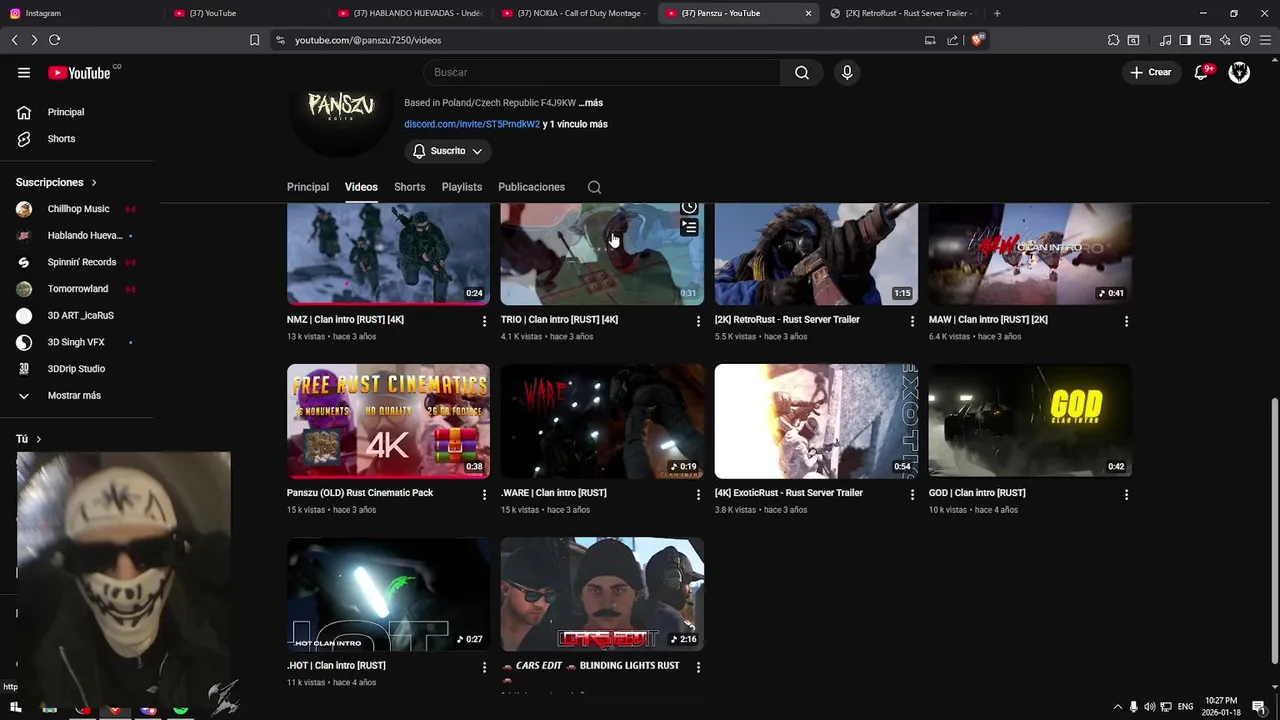Expand the Tú section
This screenshot has height=720, width=1280.
[29, 439]
